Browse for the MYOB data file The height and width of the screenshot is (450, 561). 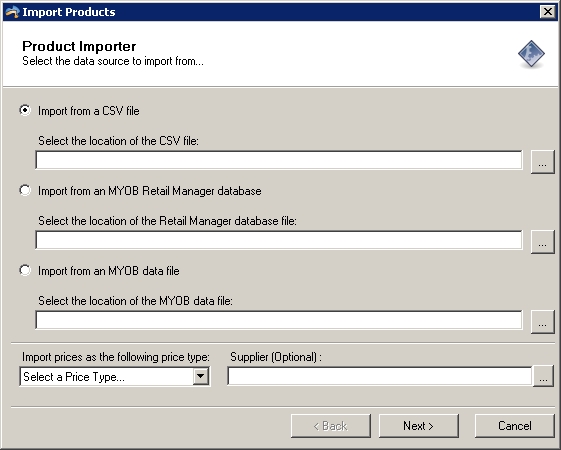click(542, 322)
